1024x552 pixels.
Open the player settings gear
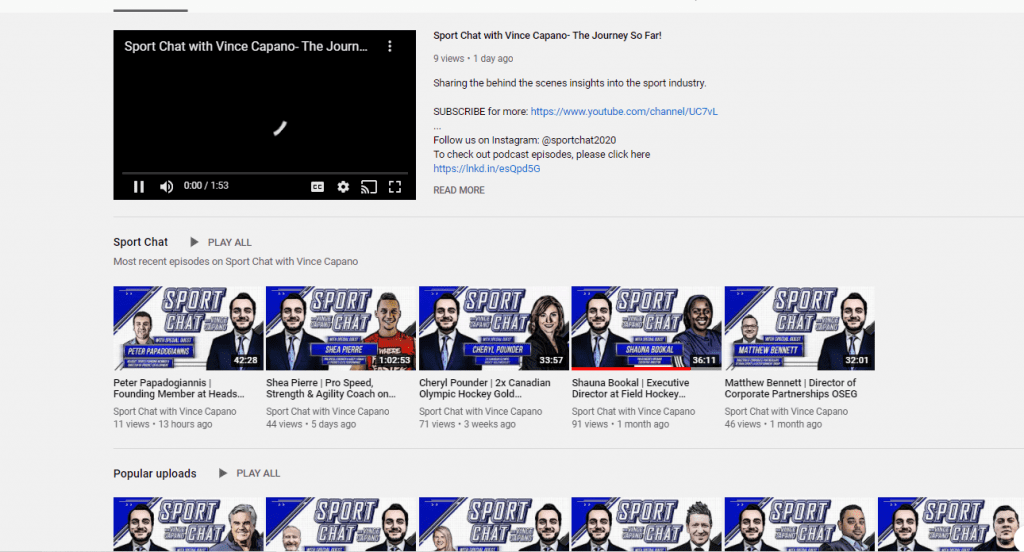pyautogui.click(x=343, y=187)
